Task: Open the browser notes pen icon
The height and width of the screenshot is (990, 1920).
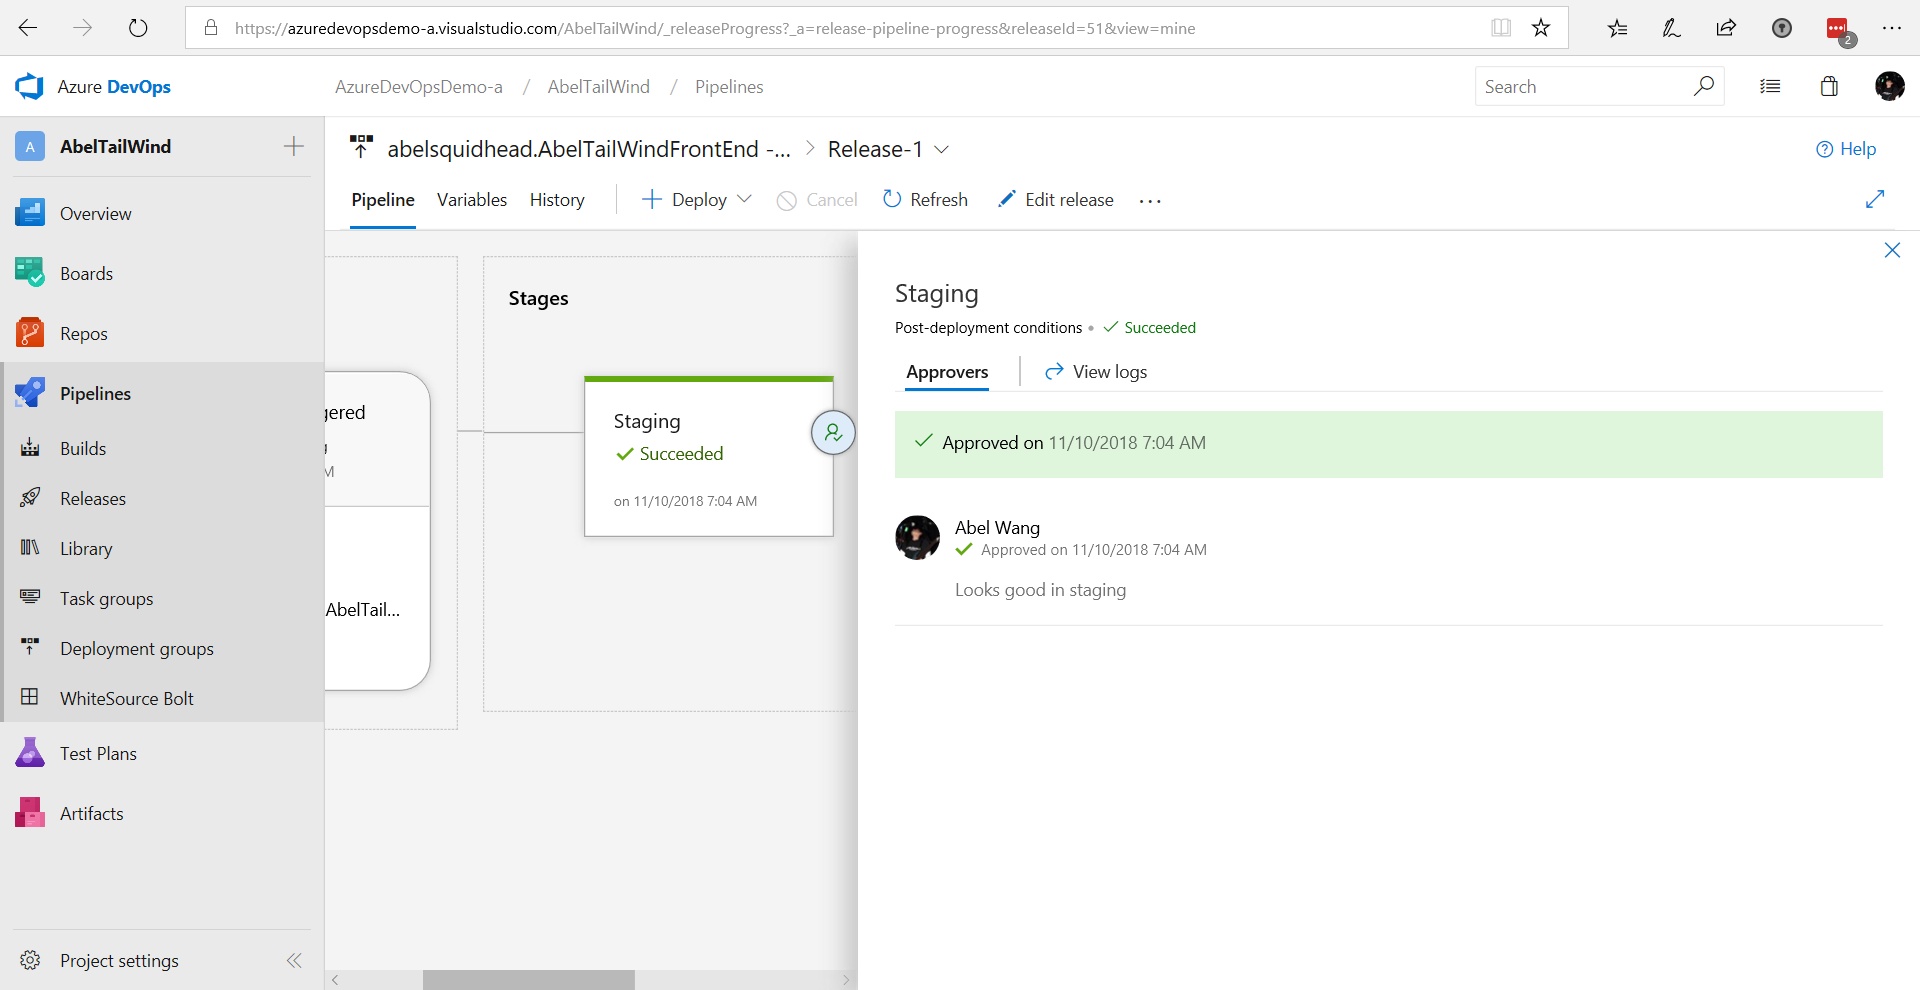Action: click(x=1671, y=28)
